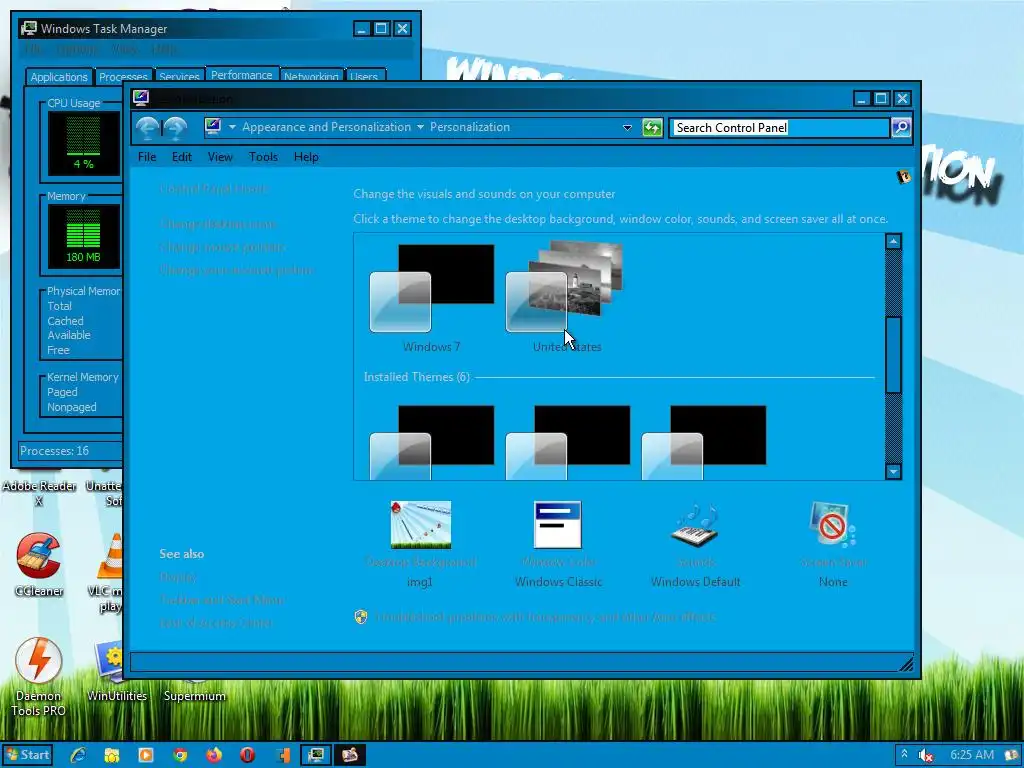Select the United States theme
Screen dimensions: 1024x768
[566, 298]
